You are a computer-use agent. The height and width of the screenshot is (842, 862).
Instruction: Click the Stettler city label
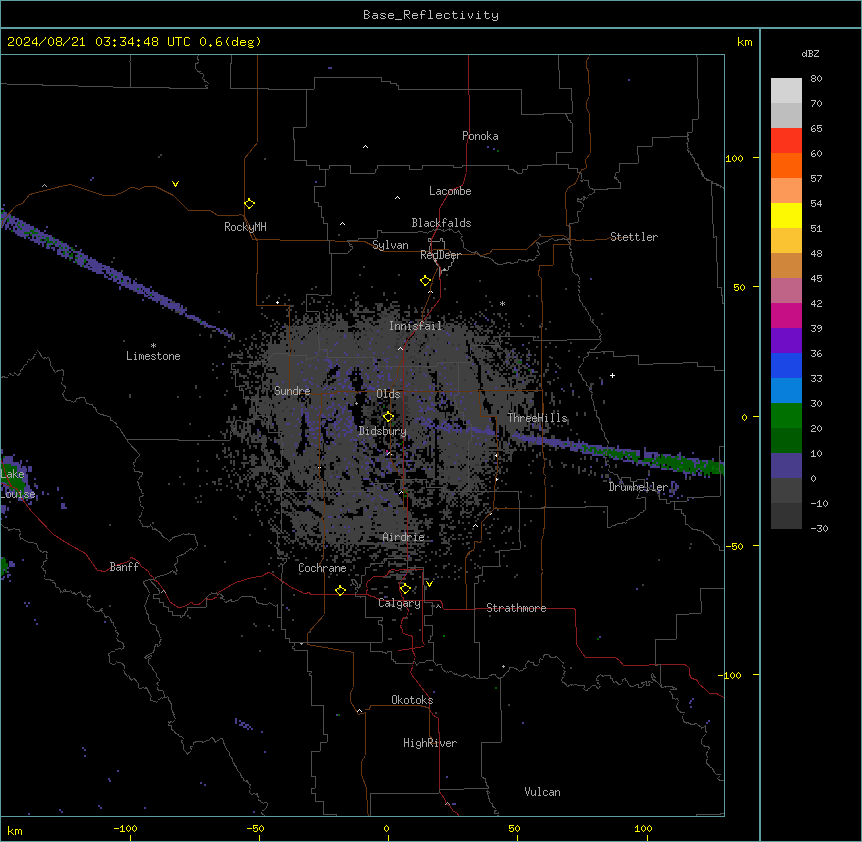(x=634, y=237)
